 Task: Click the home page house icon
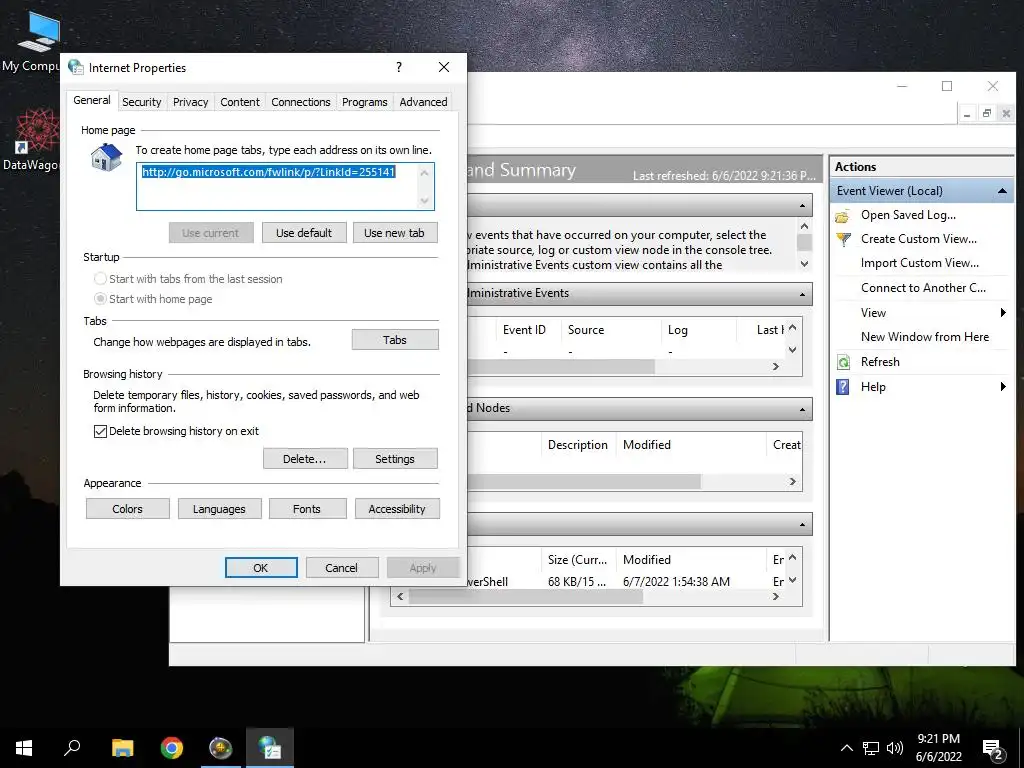(106, 157)
